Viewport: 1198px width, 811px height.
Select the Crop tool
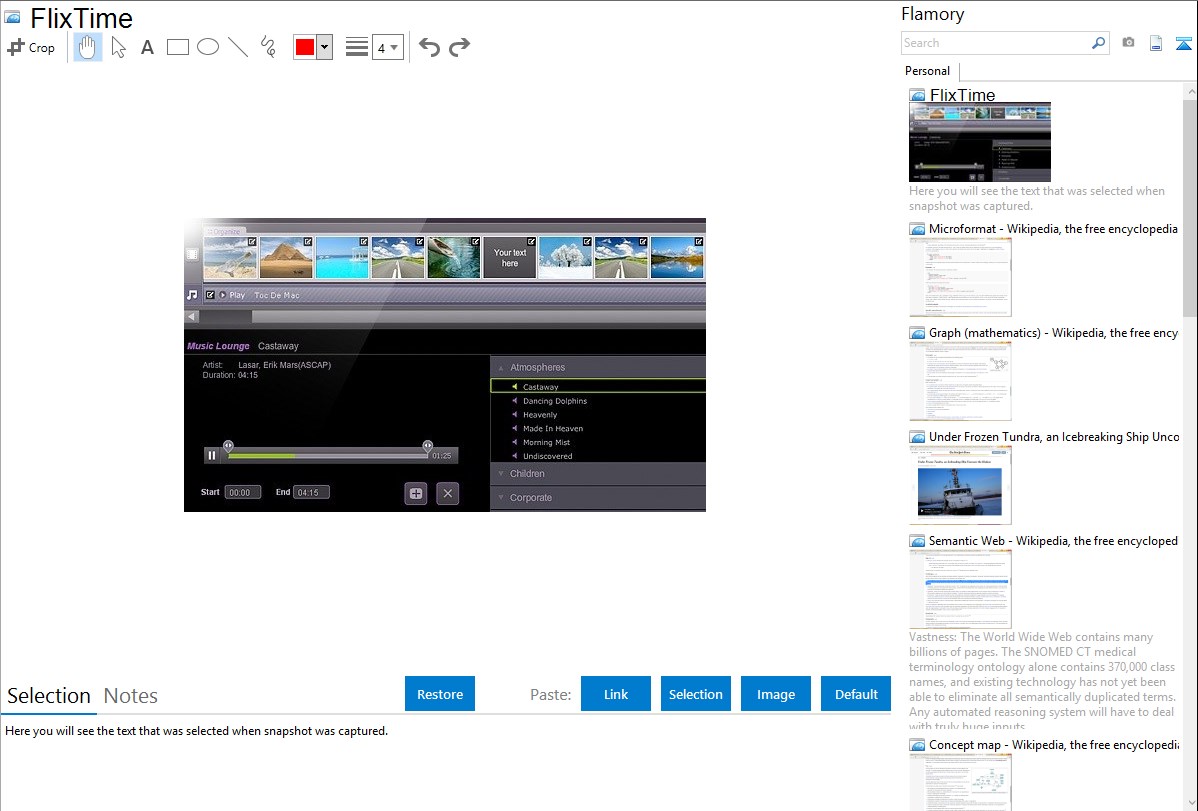click(x=31, y=47)
